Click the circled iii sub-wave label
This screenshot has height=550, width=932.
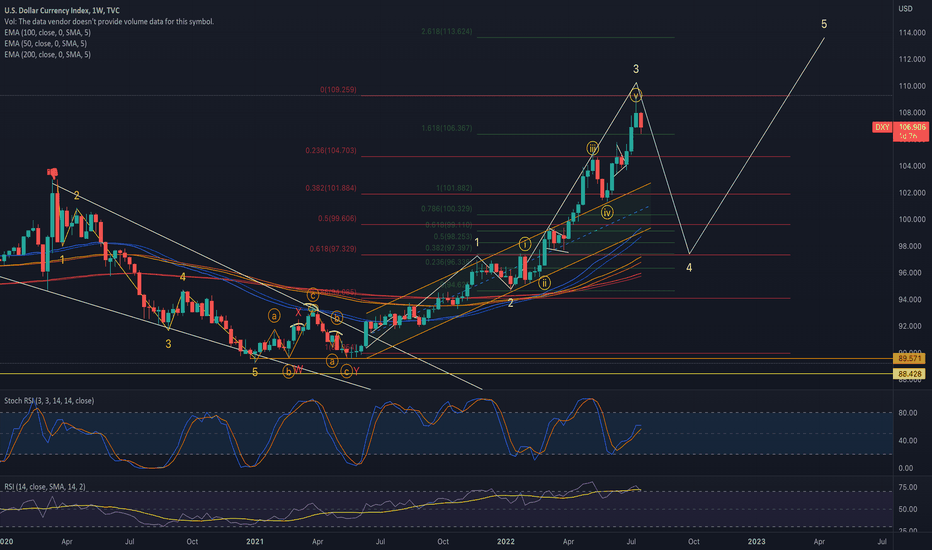(x=593, y=148)
